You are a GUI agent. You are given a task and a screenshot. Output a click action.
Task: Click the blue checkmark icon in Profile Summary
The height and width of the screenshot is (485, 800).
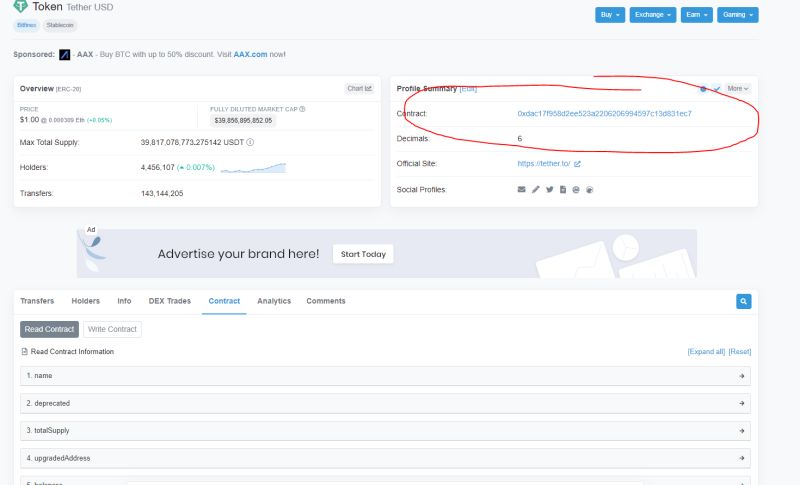716,89
